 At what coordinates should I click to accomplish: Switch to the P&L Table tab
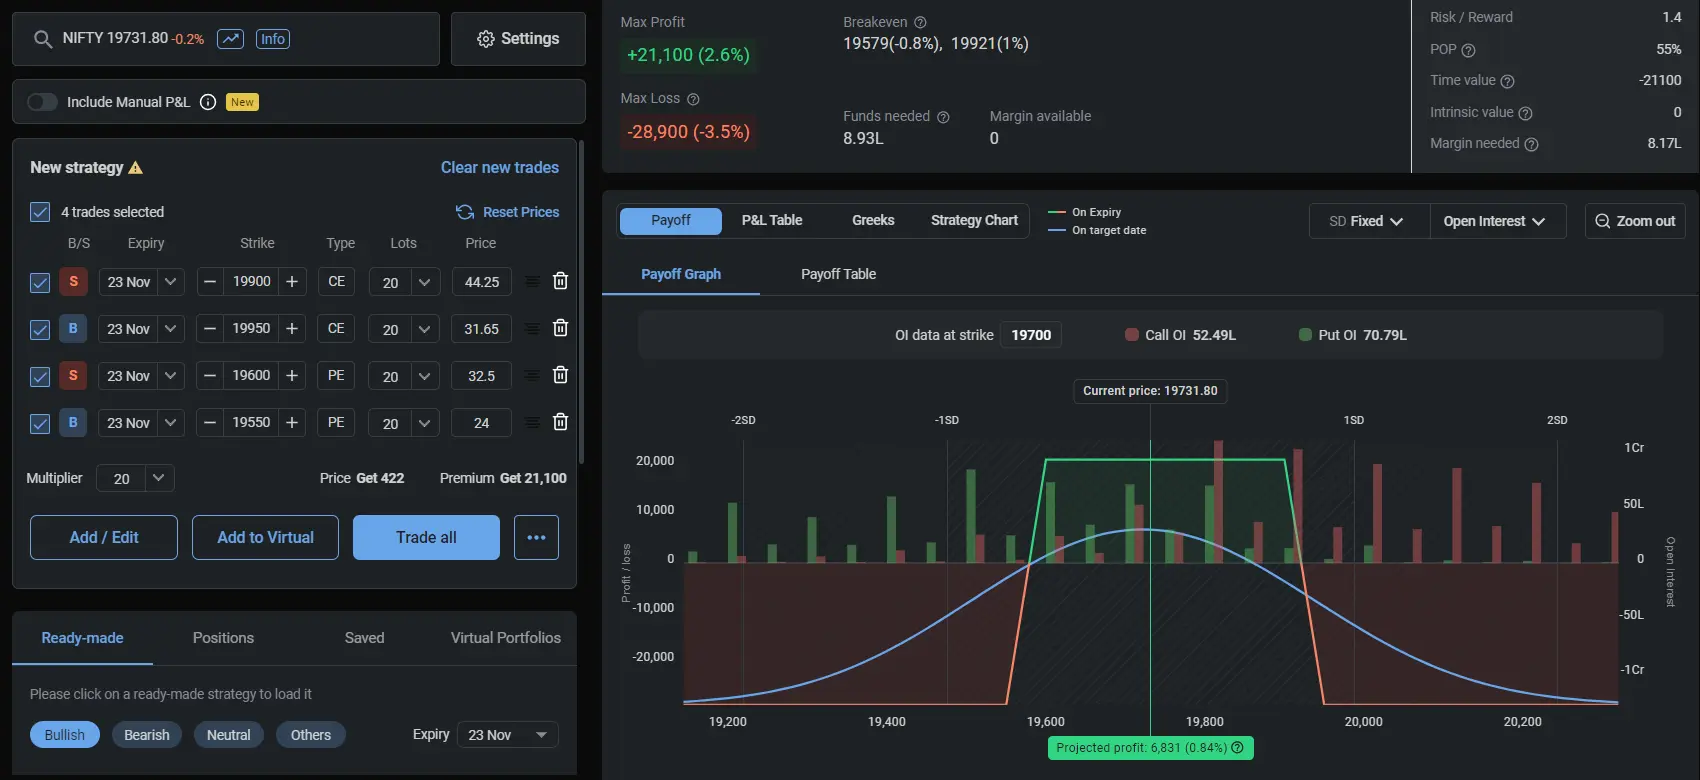[772, 220]
